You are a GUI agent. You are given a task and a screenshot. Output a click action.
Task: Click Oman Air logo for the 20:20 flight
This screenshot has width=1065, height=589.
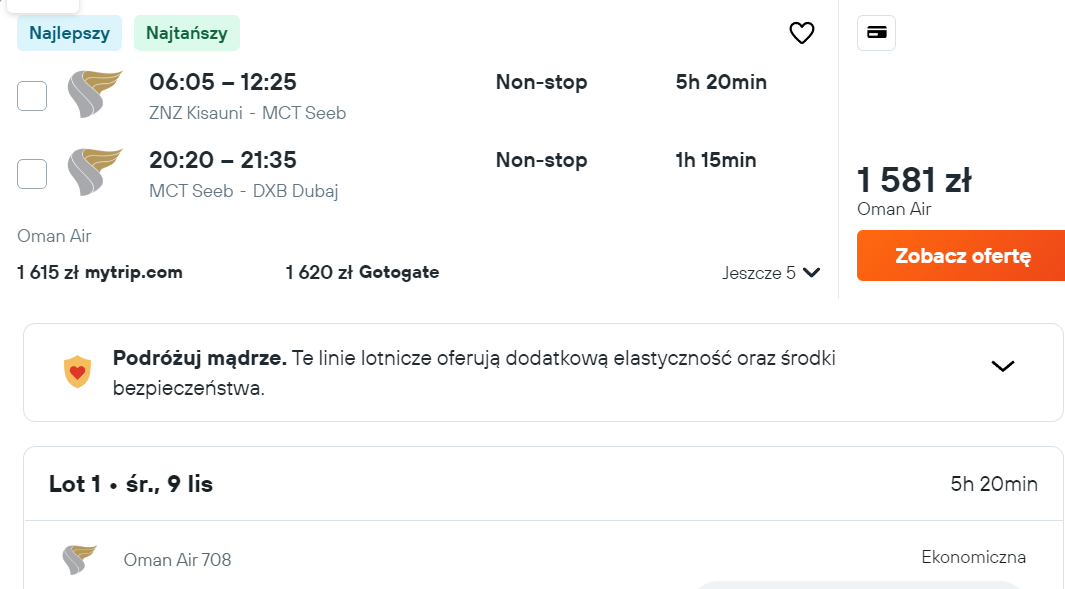(x=95, y=172)
